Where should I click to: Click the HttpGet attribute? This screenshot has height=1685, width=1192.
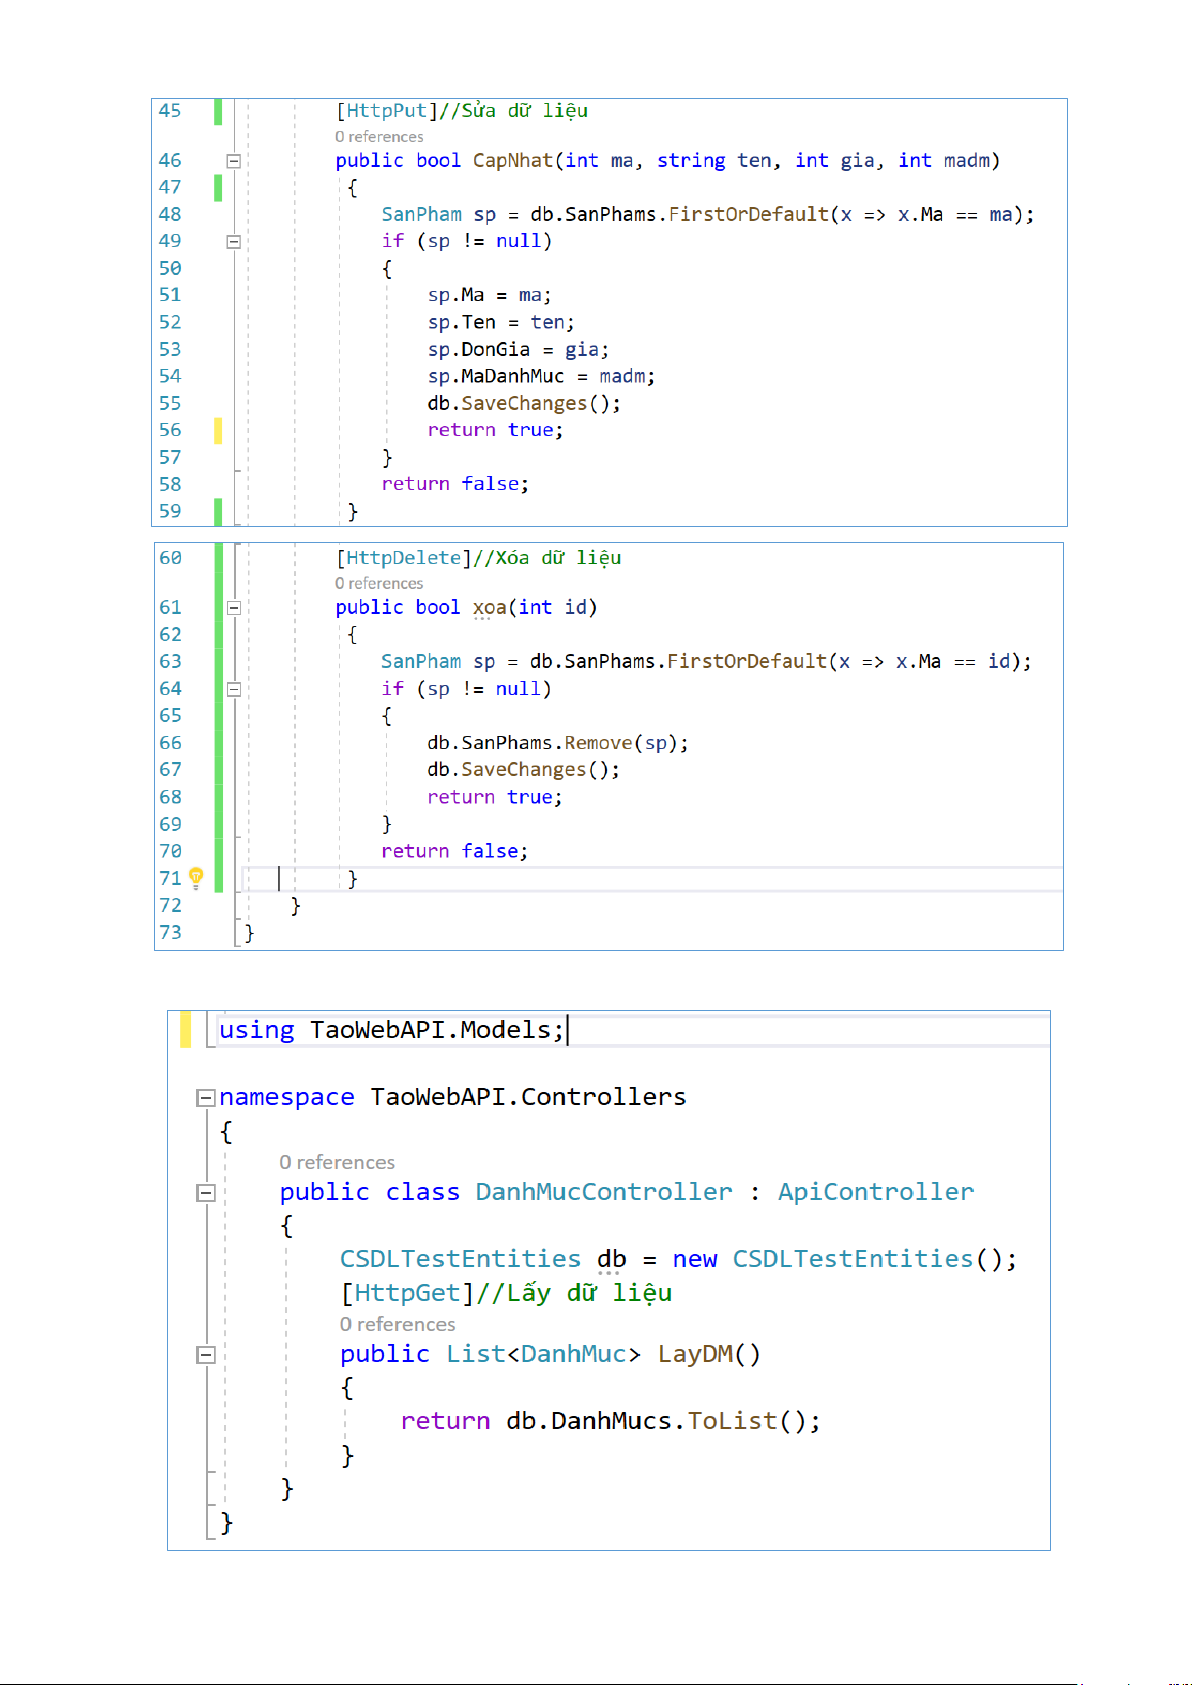(406, 1293)
